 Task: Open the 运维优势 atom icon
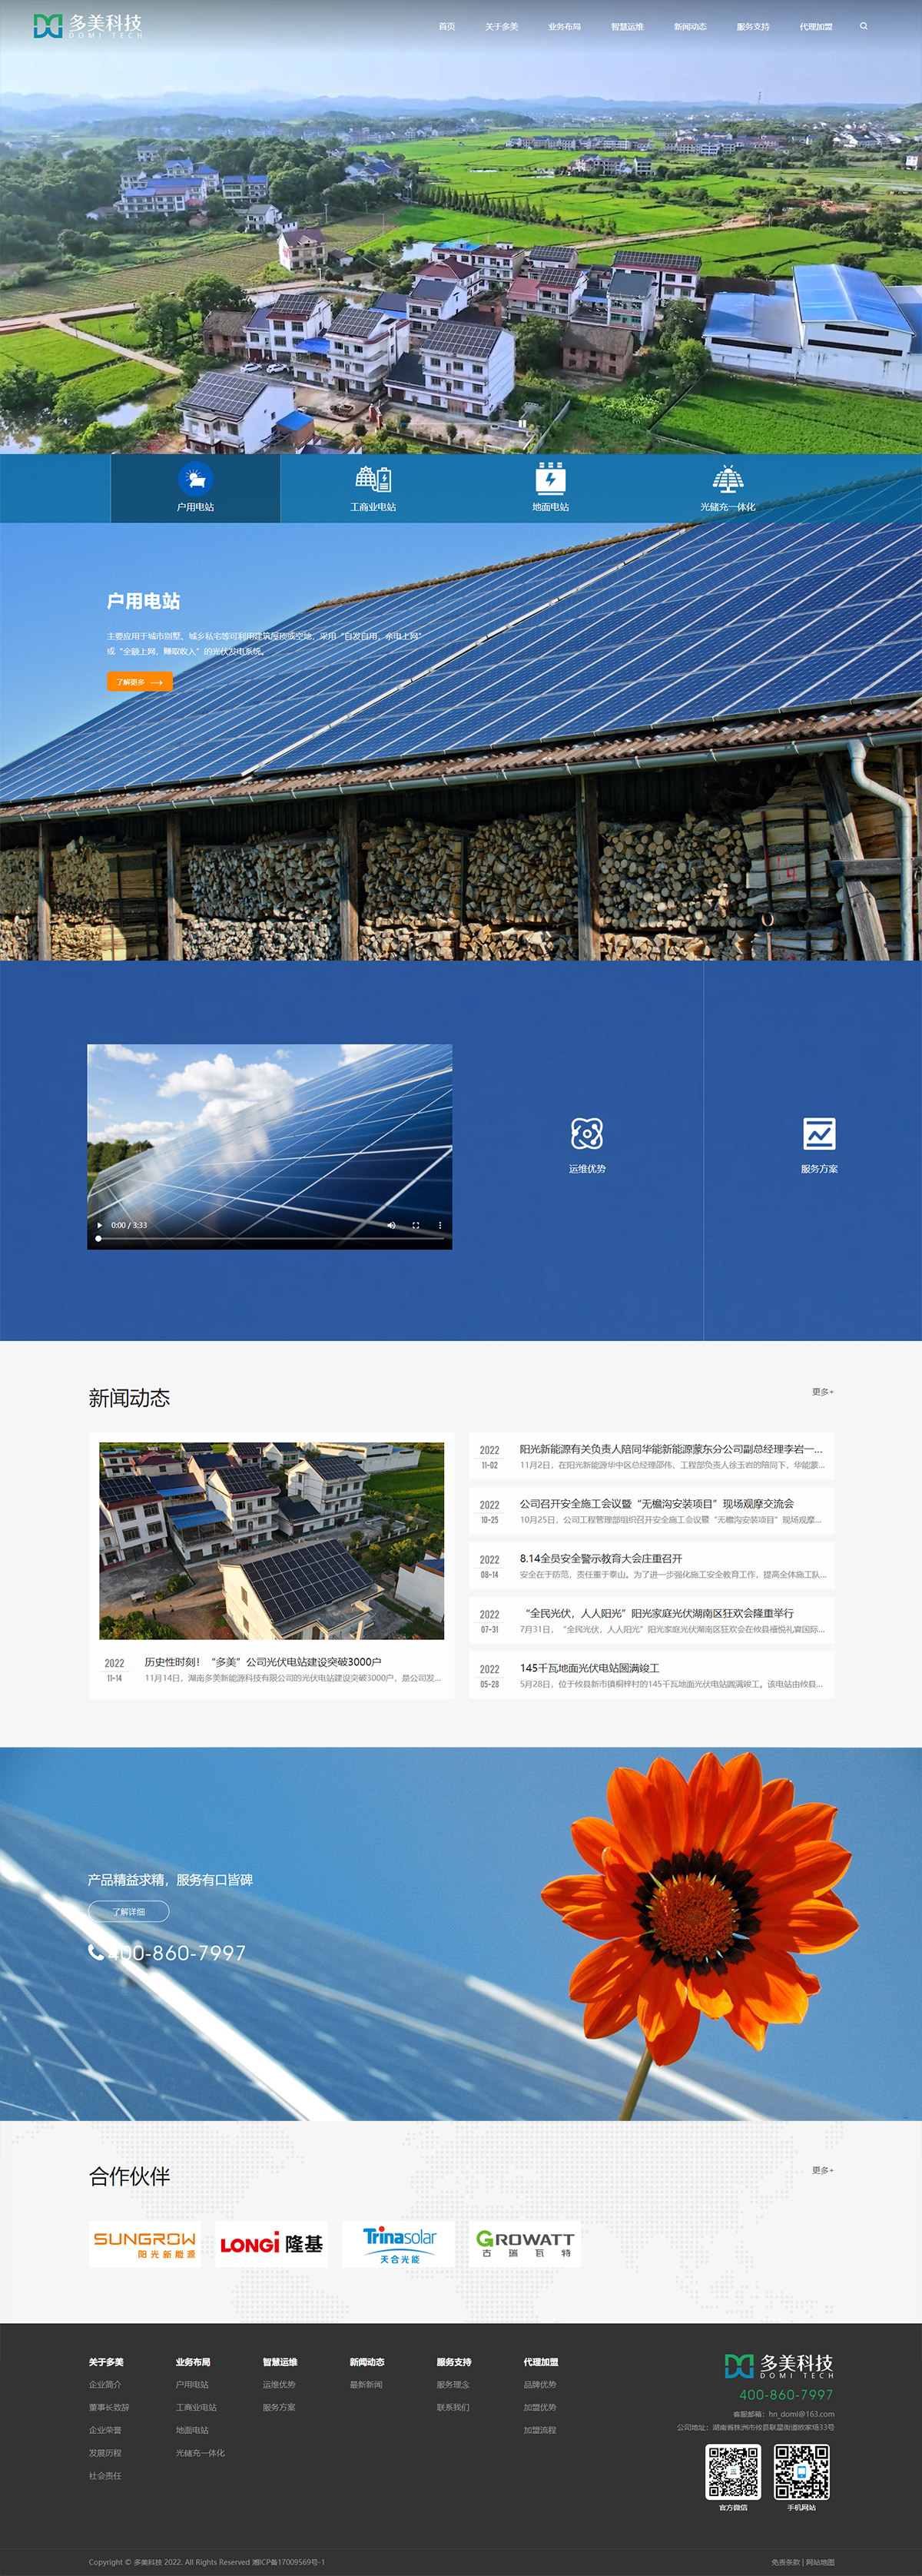coord(587,1134)
